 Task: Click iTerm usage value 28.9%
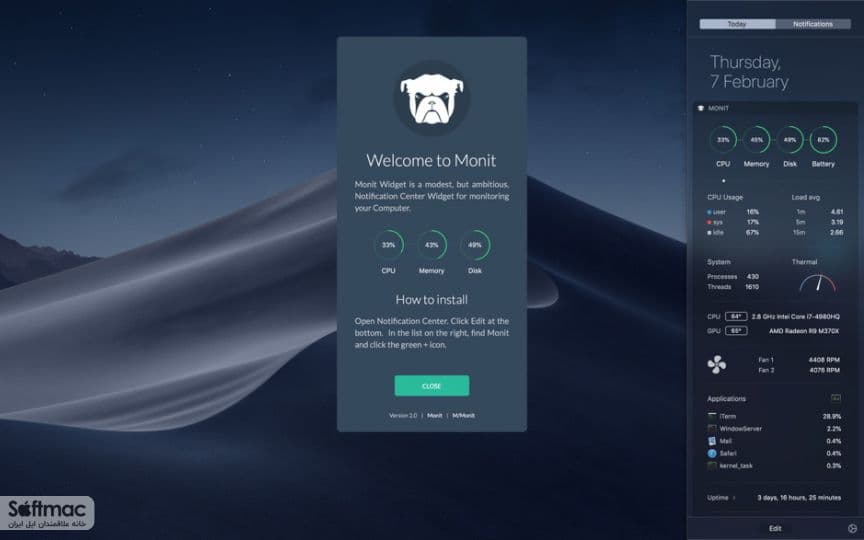(831, 417)
